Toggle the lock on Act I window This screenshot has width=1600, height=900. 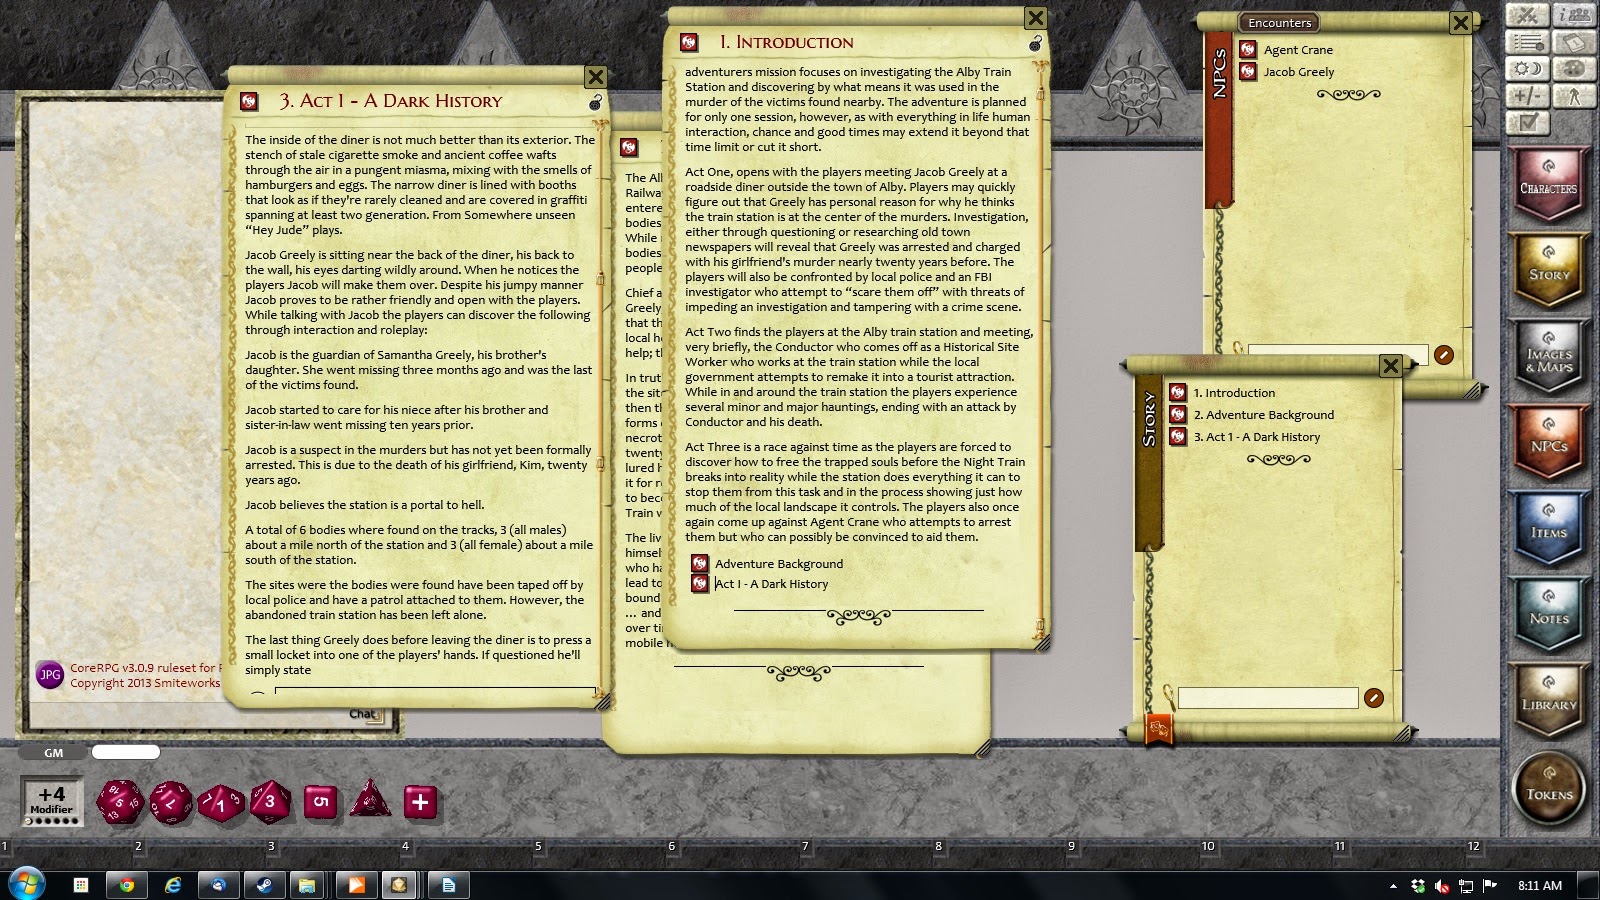596,102
